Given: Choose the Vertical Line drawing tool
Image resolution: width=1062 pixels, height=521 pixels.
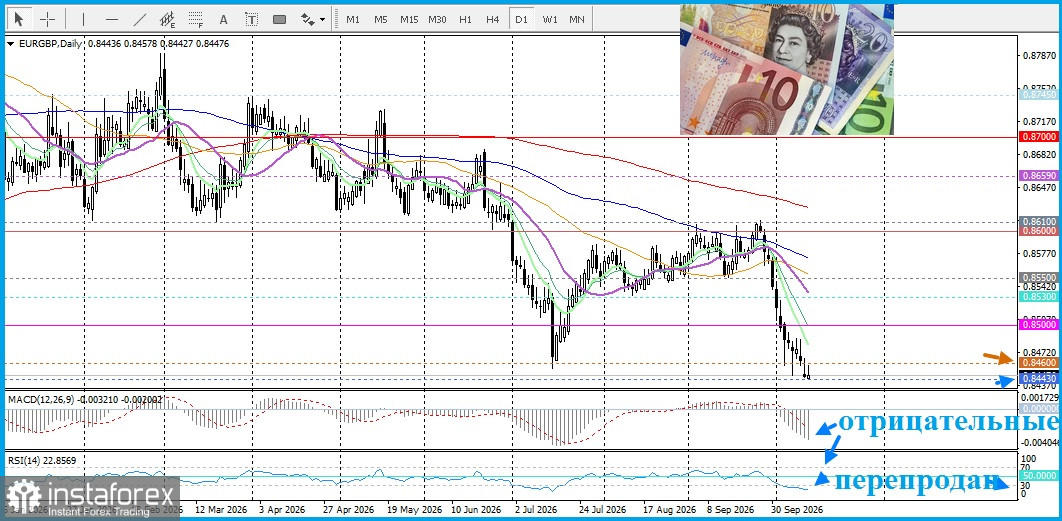Looking at the screenshot, I should coord(83,19).
